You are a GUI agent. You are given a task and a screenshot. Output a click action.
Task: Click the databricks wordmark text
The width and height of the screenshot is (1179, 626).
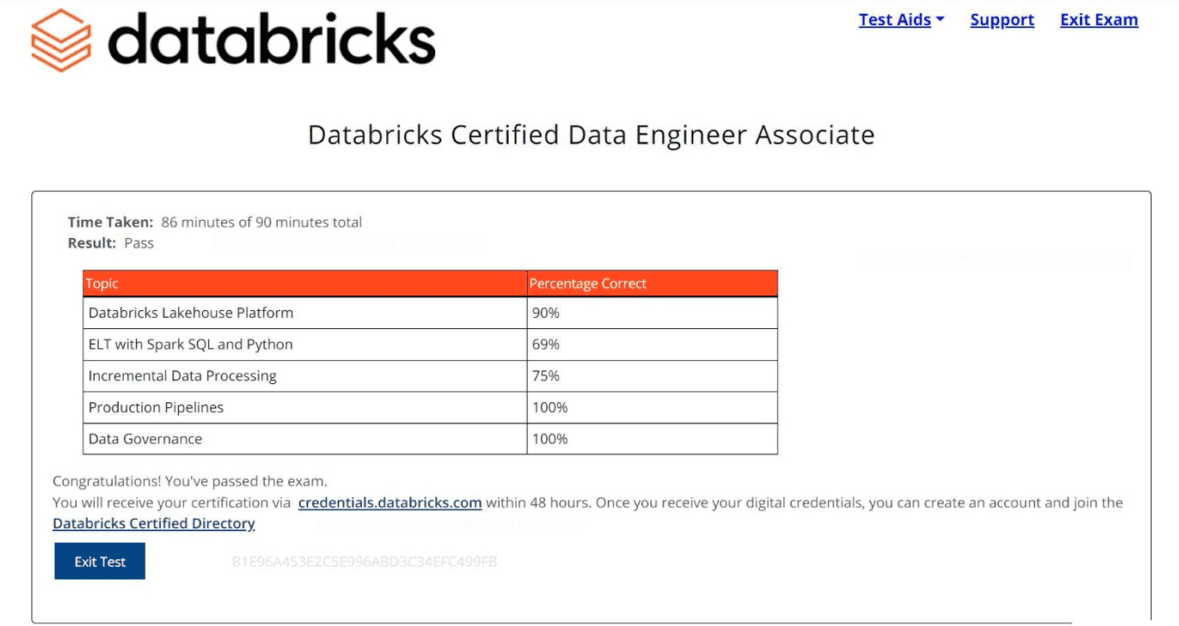(271, 40)
